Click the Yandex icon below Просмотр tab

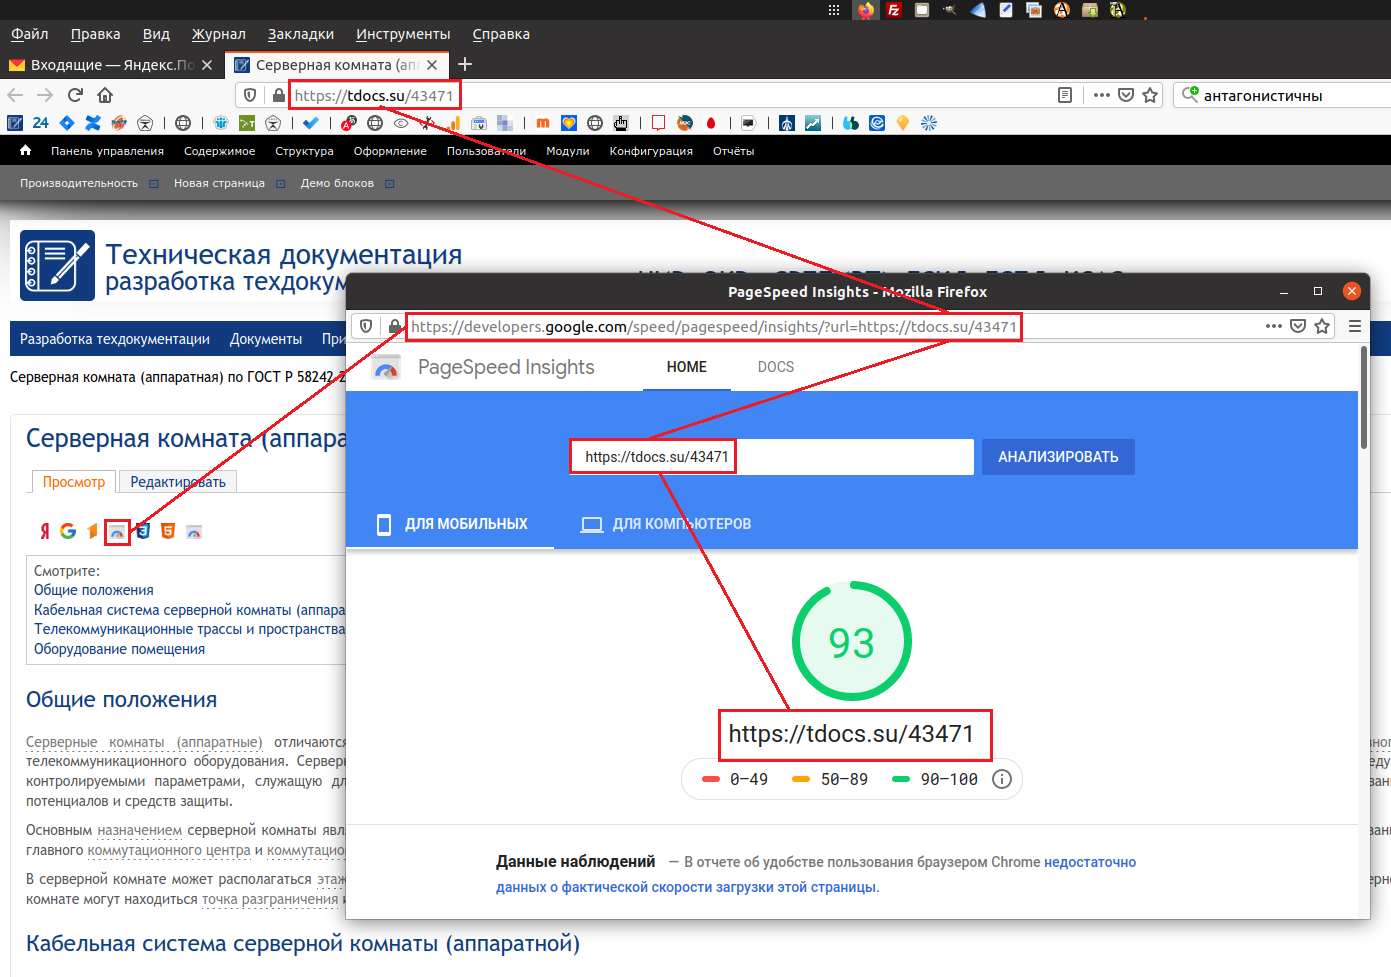[x=44, y=531]
